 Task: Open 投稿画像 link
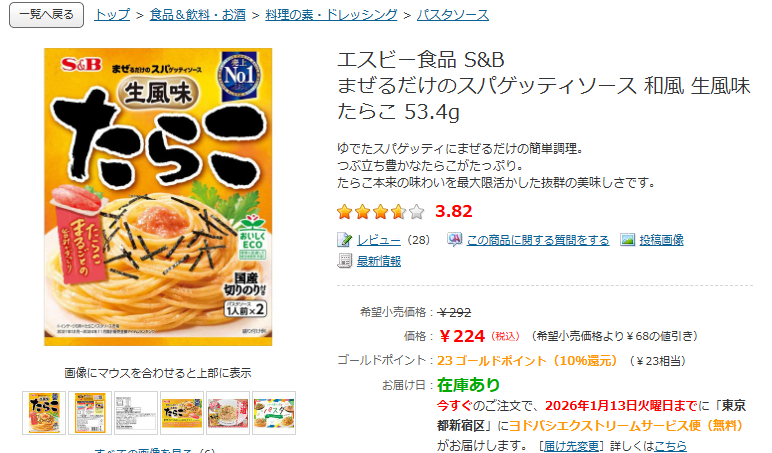pos(661,240)
